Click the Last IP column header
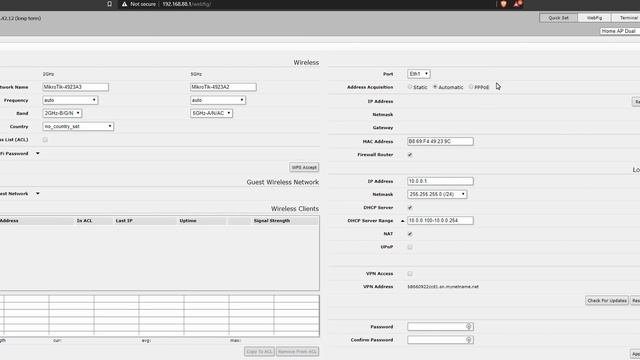The height and width of the screenshot is (360, 640). (x=124, y=220)
